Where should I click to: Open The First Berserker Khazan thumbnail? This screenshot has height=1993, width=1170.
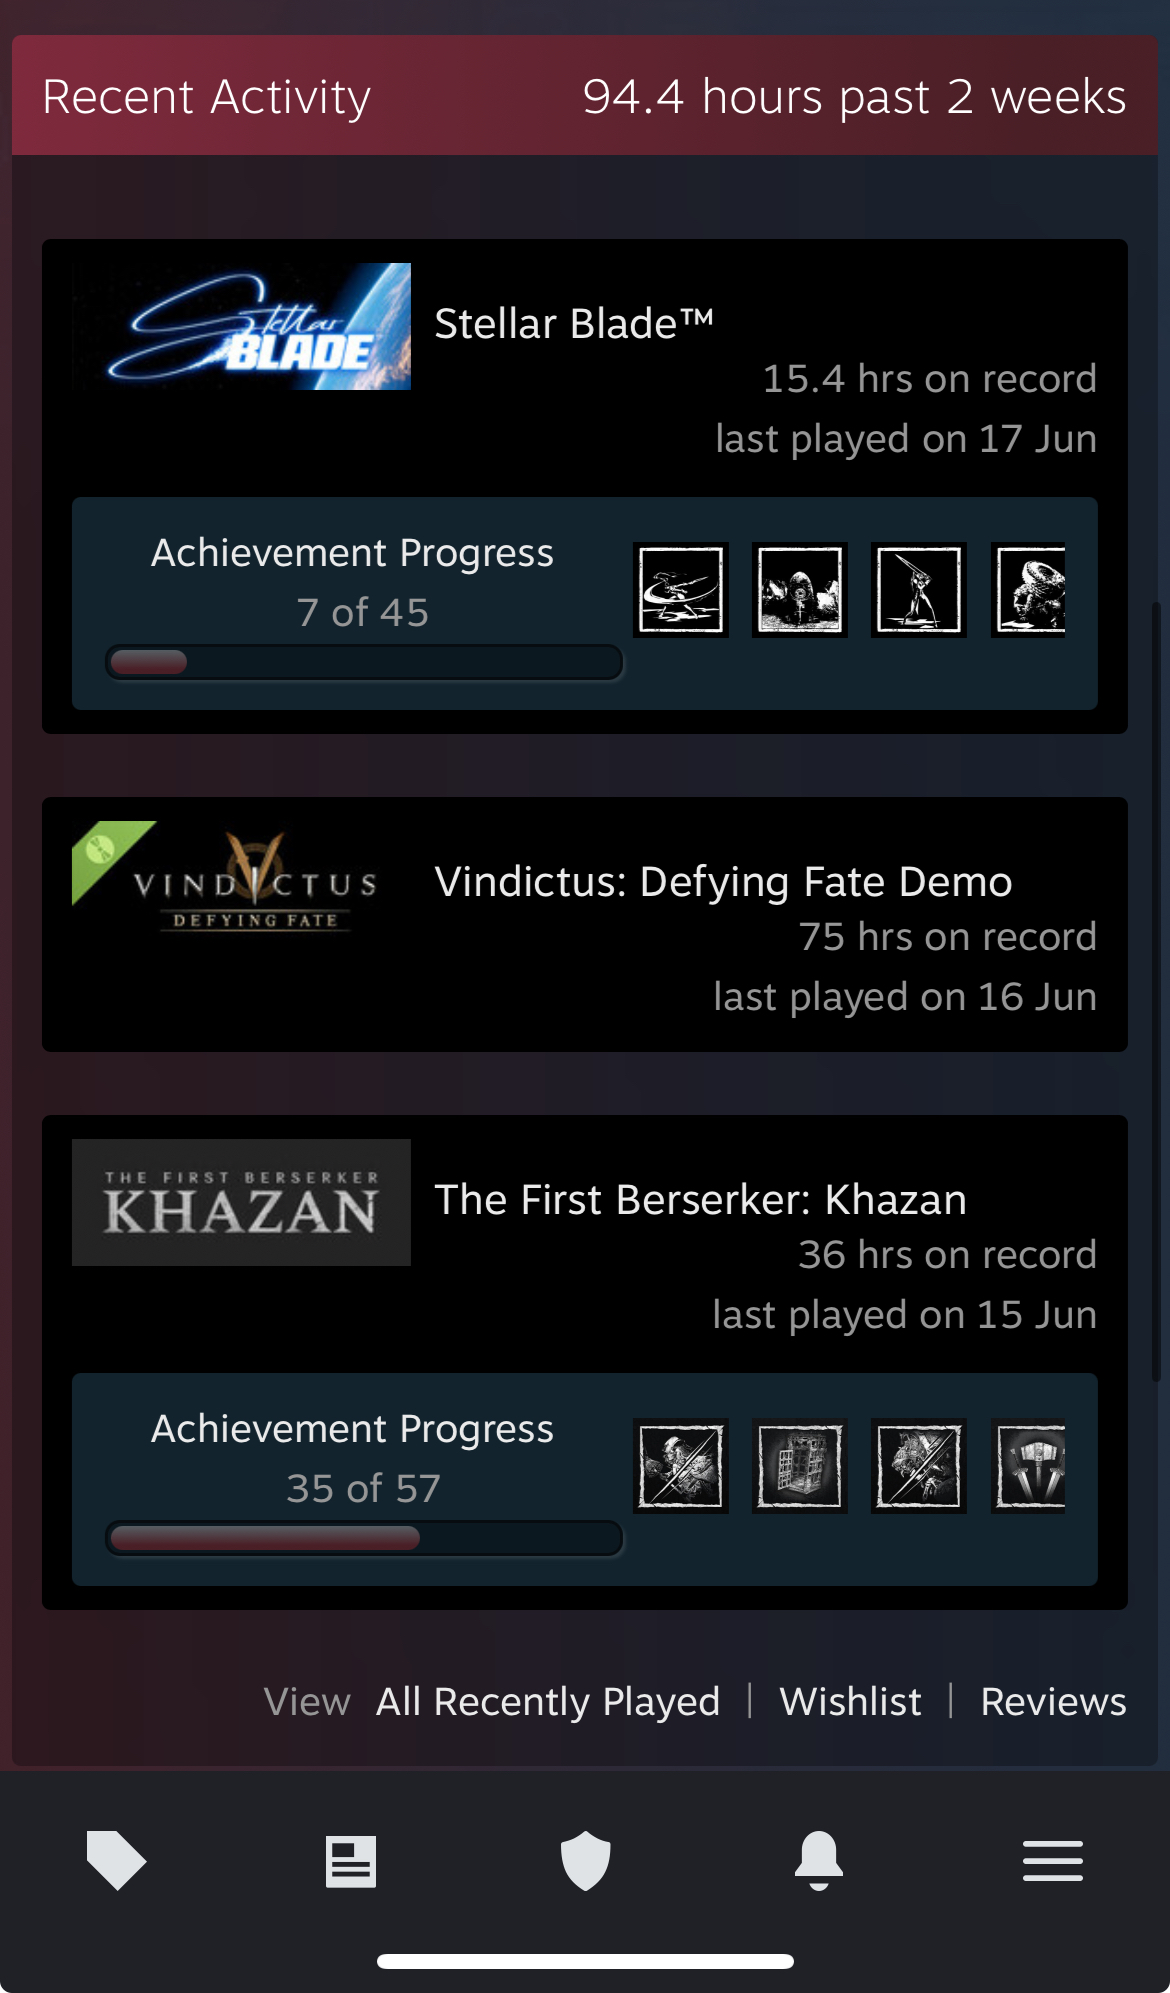[241, 1202]
